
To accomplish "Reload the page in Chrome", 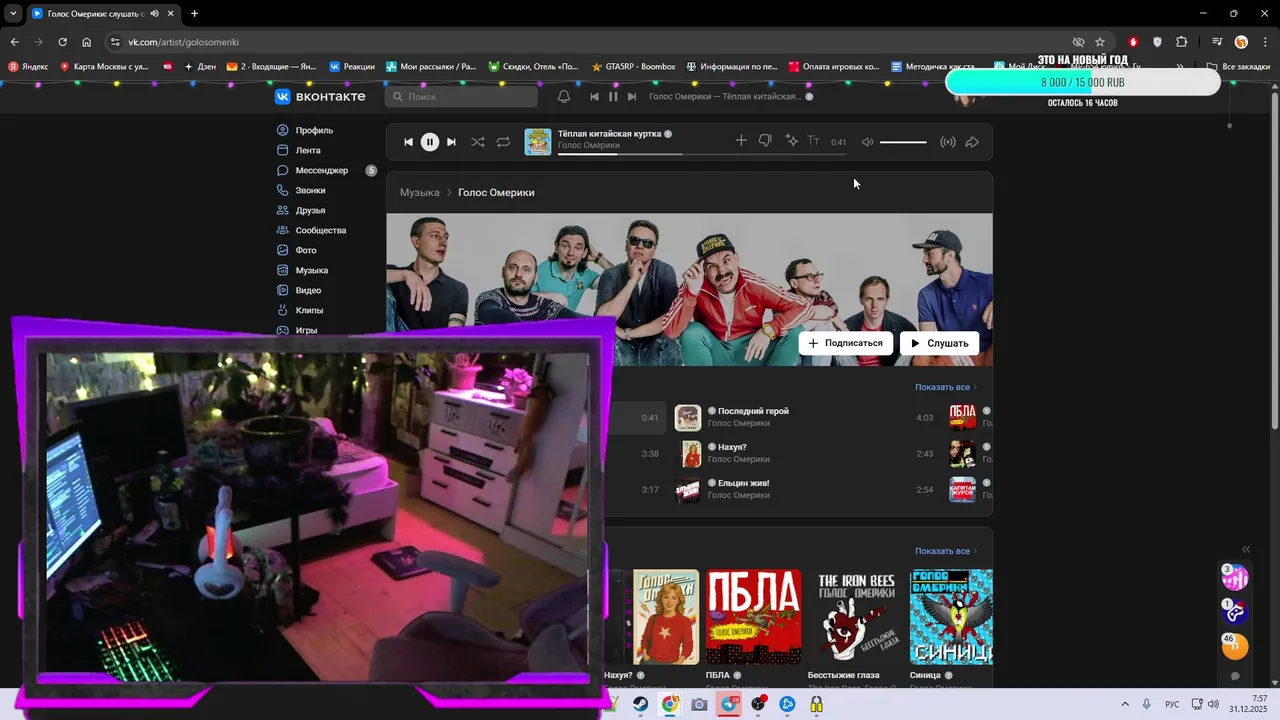I will coord(62,42).
